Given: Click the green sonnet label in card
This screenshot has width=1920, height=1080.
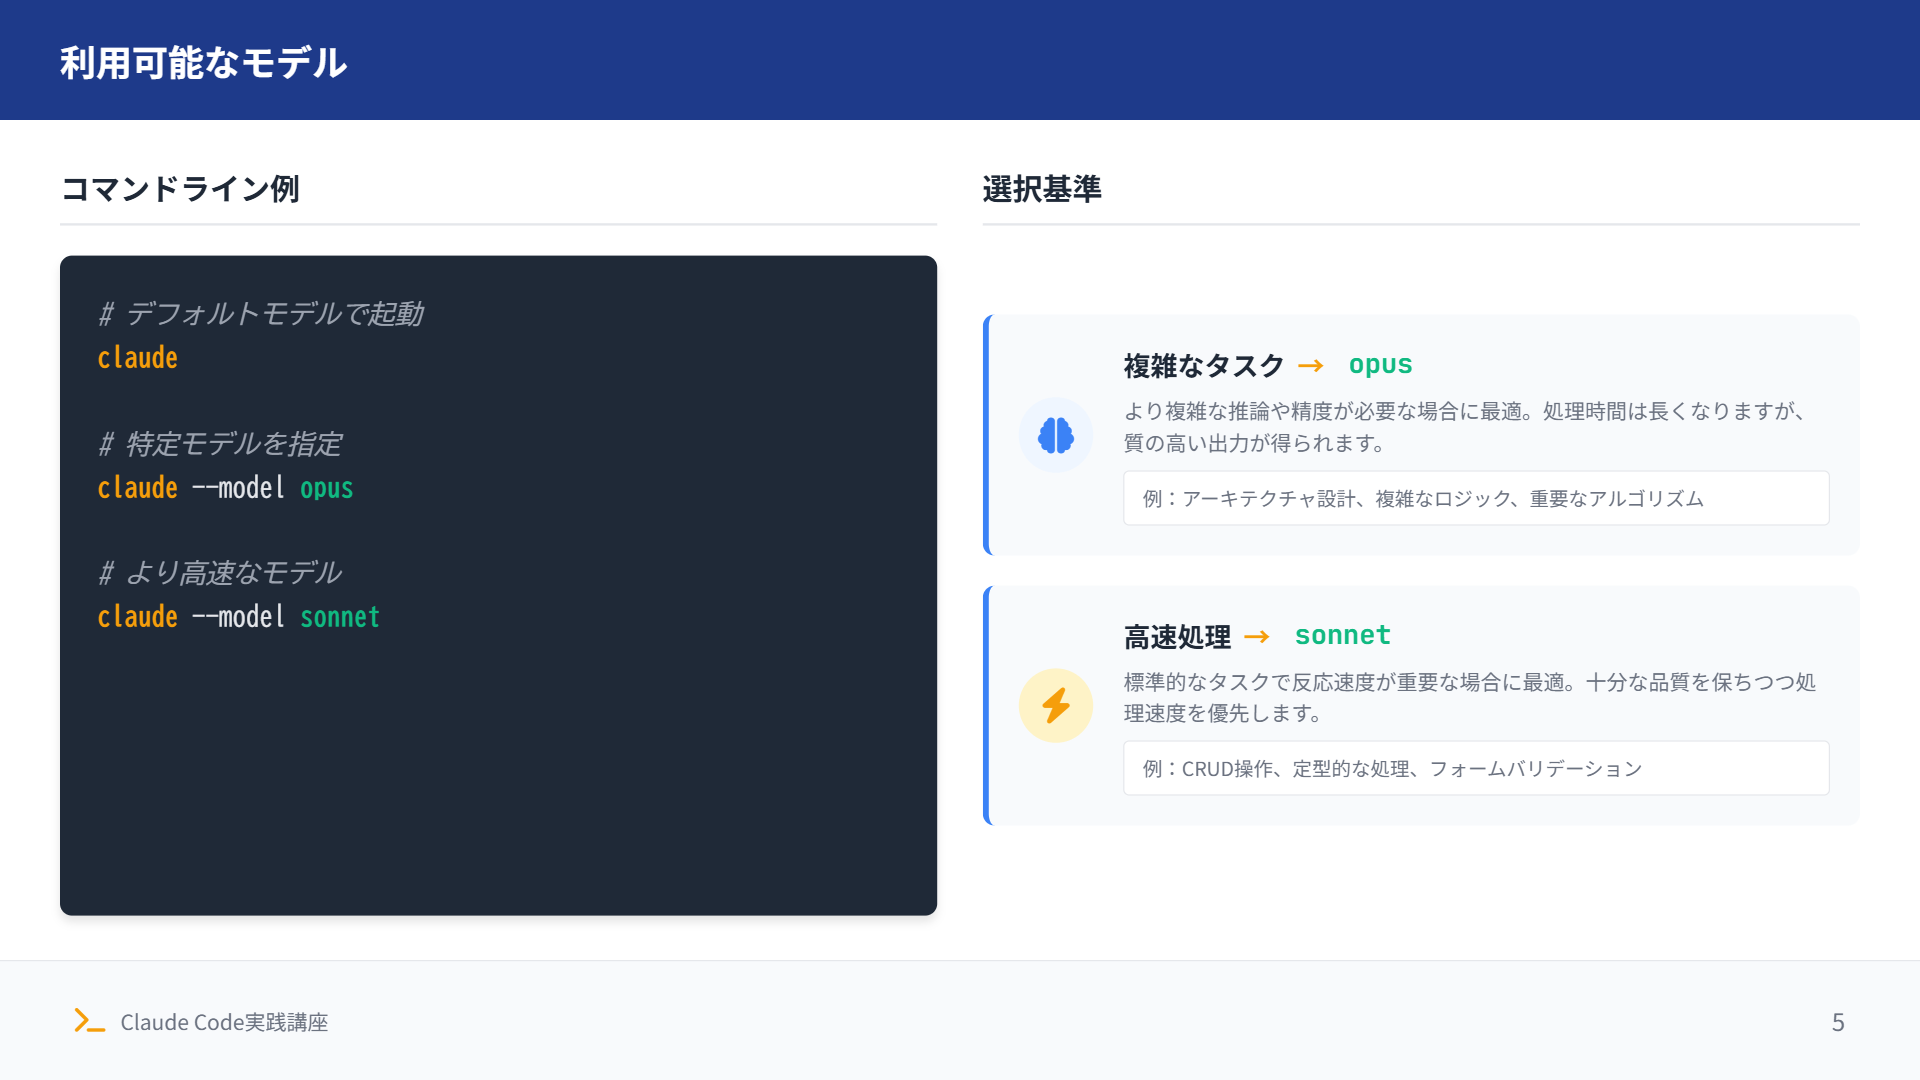Looking at the screenshot, I should coord(1342,636).
